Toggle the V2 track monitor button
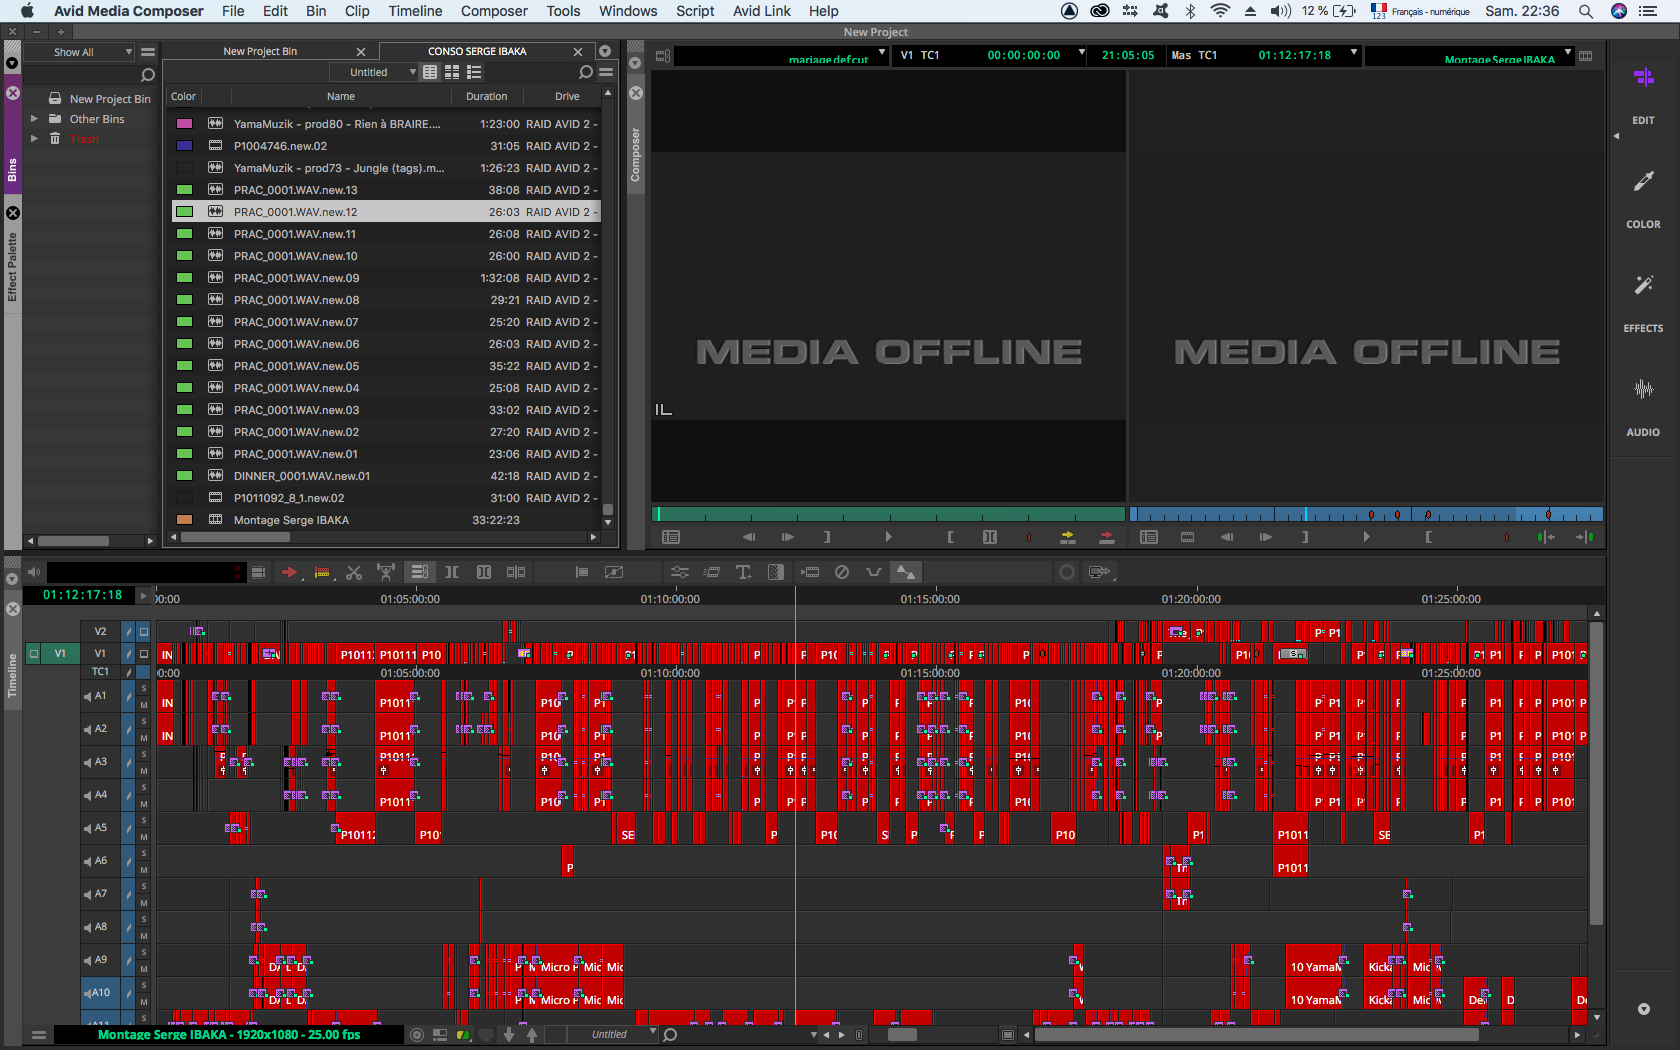Image resolution: width=1680 pixels, height=1050 pixels. (x=144, y=632)
